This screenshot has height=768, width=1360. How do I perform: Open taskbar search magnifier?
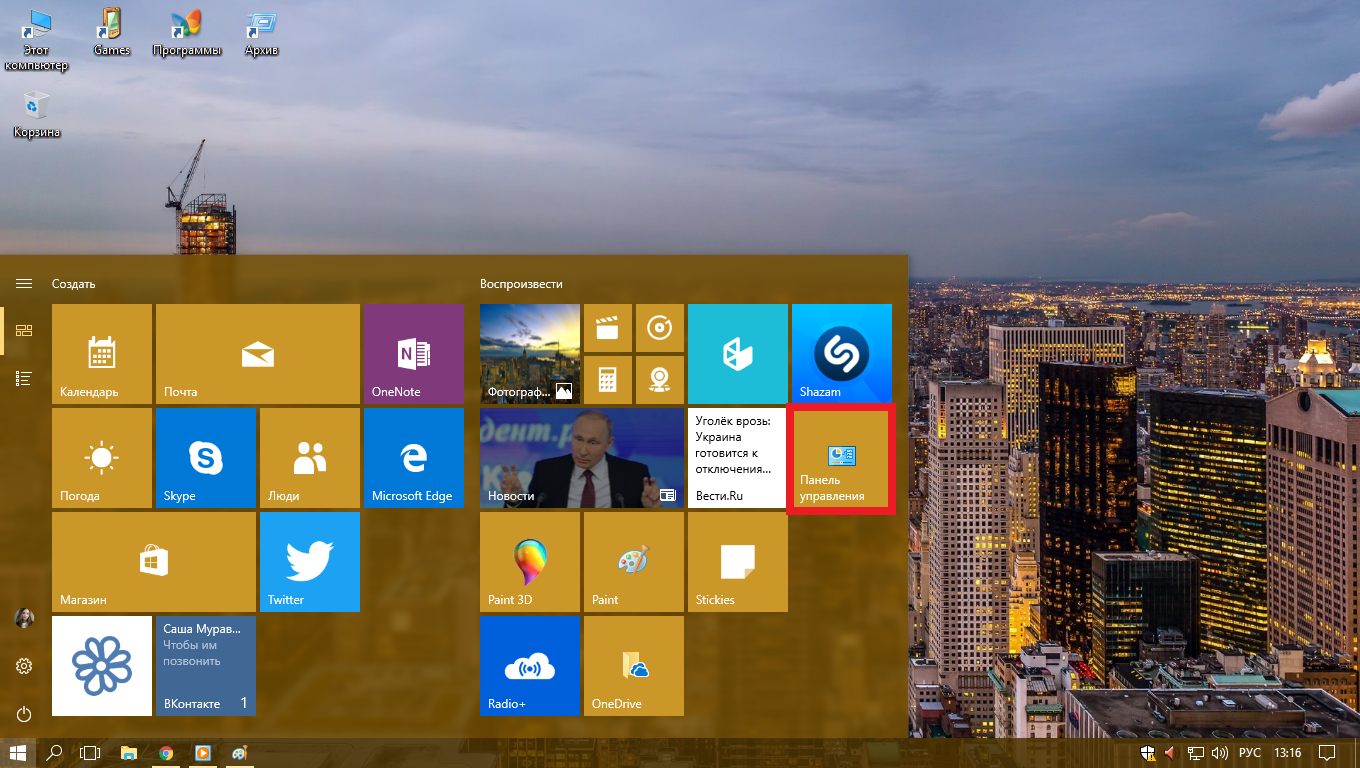coord(55,753)
